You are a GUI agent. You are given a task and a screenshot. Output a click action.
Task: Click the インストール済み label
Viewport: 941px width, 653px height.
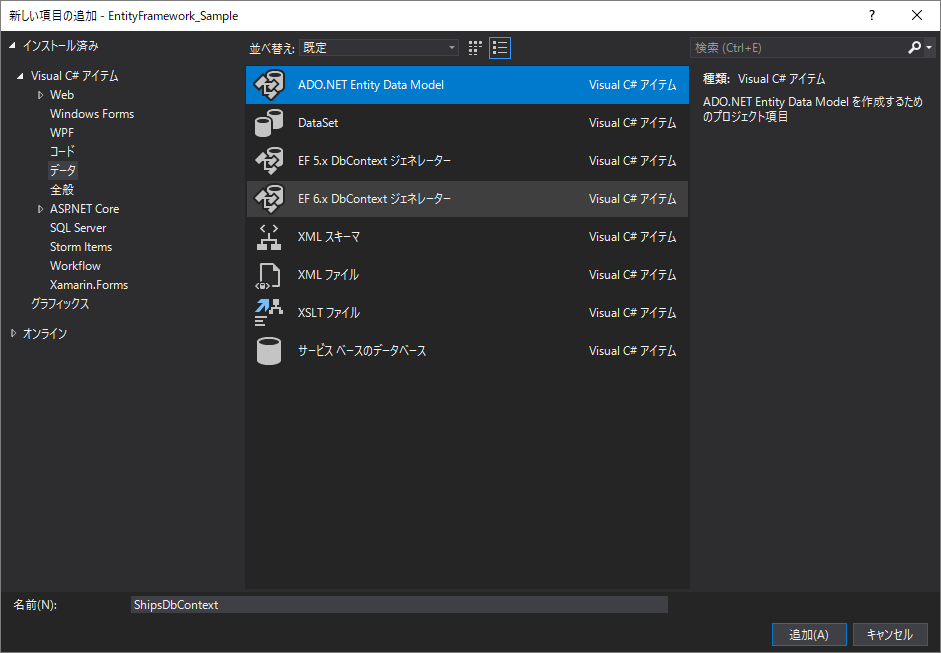61,46
